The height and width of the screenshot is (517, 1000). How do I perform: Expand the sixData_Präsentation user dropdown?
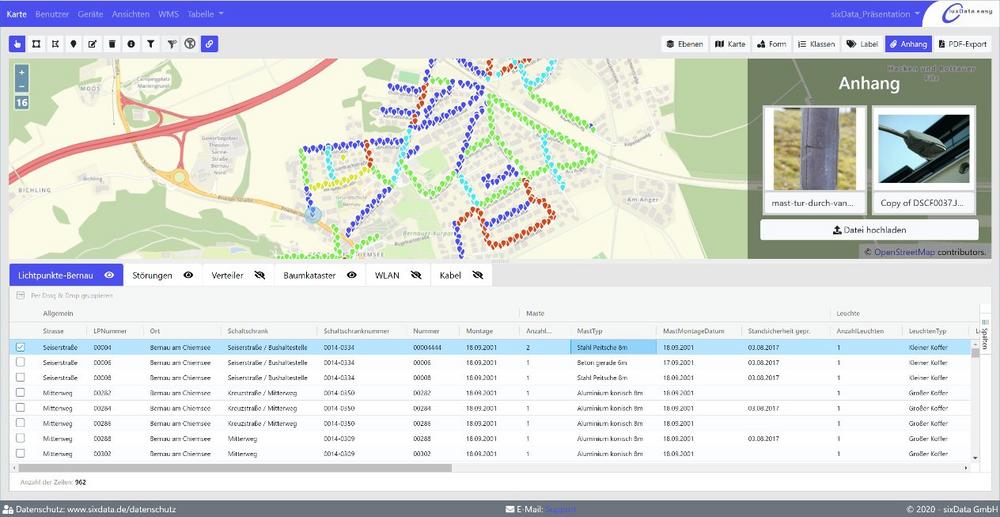pos(871,14)
